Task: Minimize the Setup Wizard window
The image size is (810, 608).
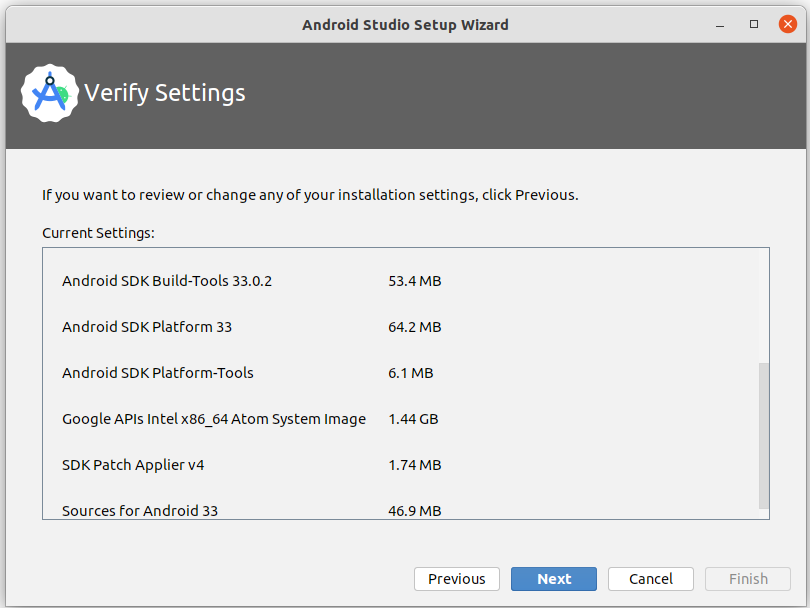Action: (x=721, y=24)
